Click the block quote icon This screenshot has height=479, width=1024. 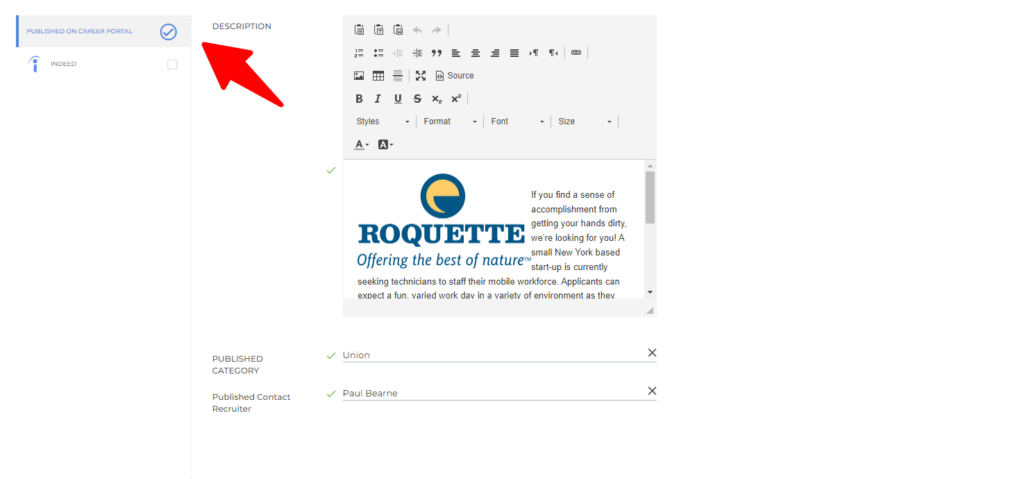pos(436,53)
